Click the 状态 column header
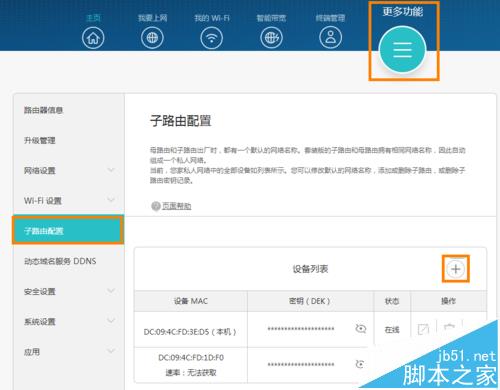The image size is (500, 390). tap(392, 301)
